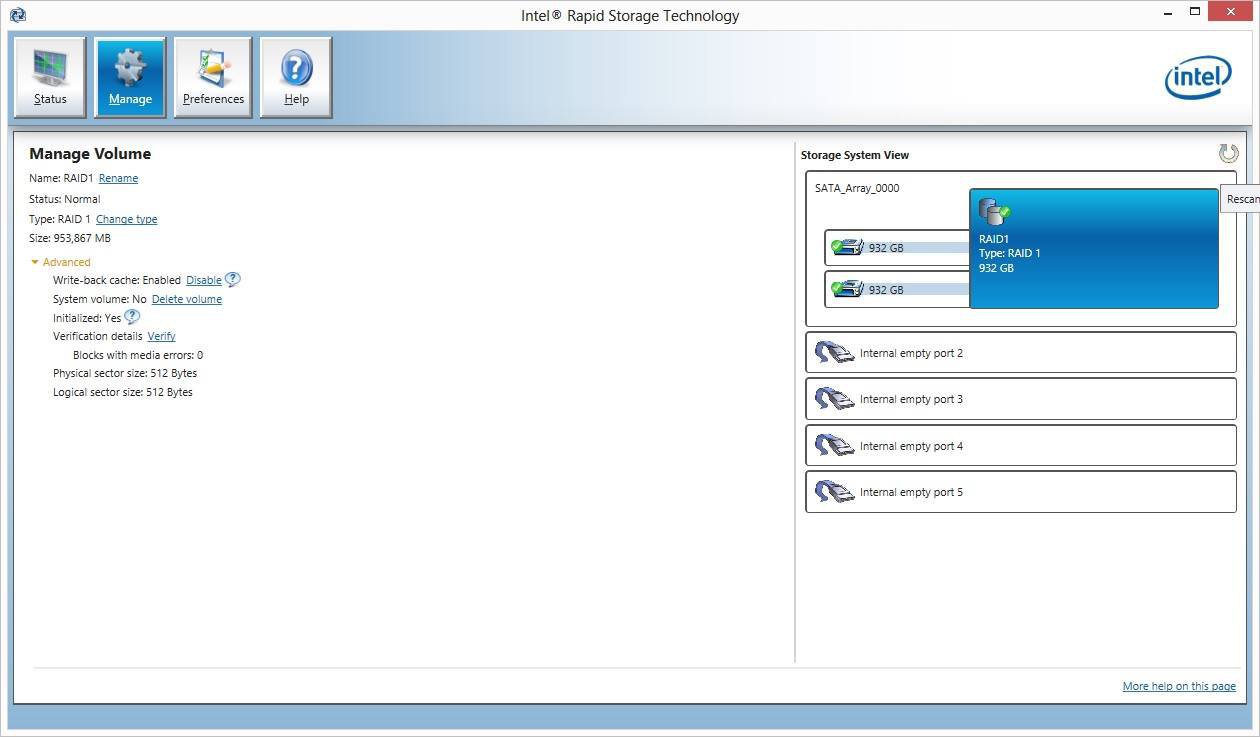Open the Status toolbar button

(50, 78)
